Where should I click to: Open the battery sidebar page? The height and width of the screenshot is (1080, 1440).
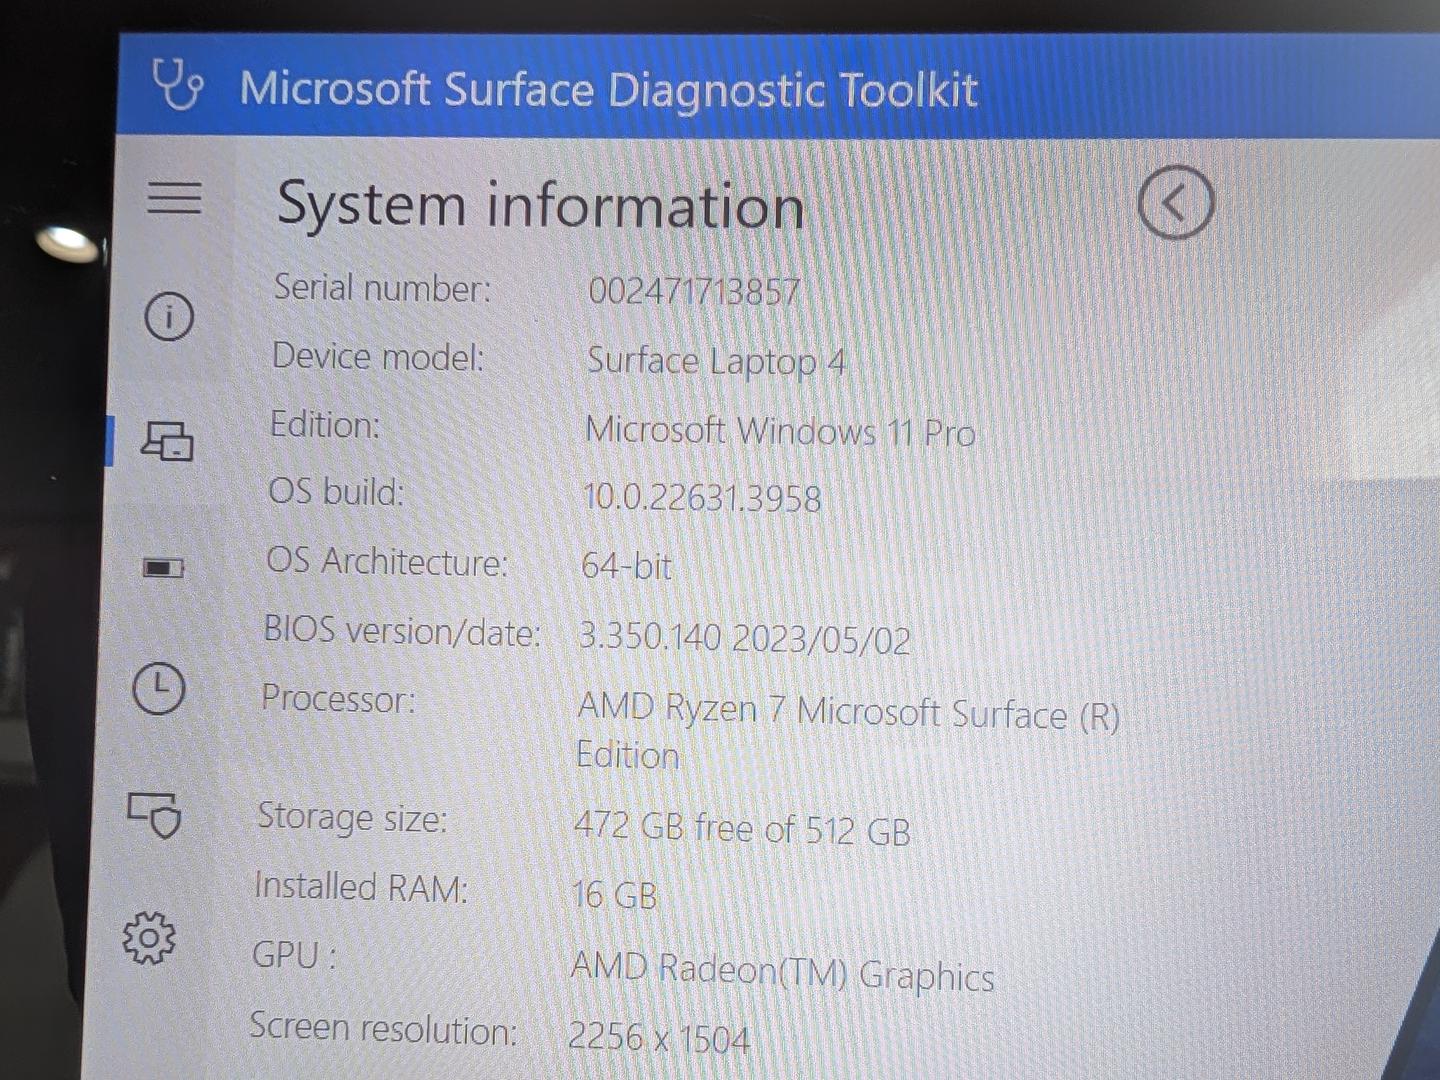[163, 568]
